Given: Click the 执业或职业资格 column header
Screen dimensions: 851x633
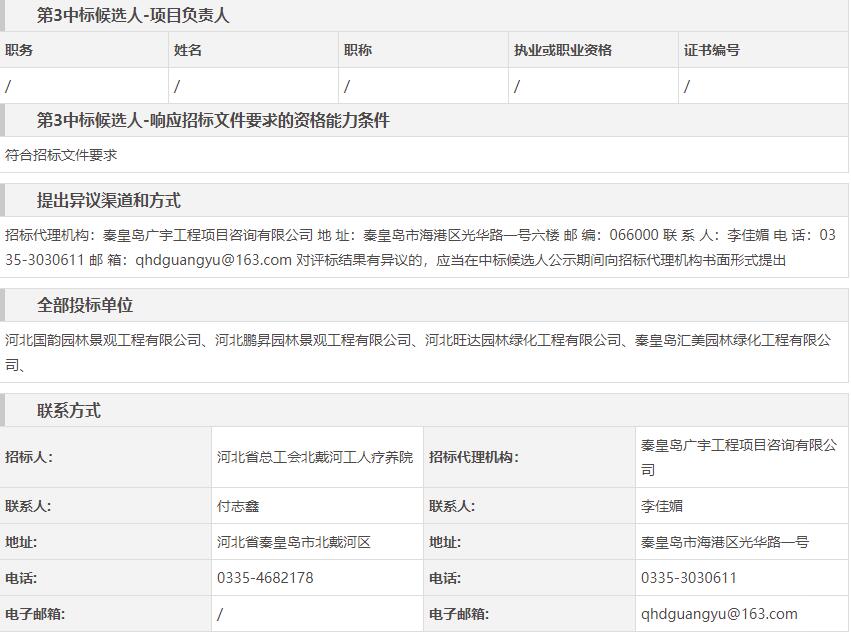Looking at the screenshot, I should (x=562, y=50).
